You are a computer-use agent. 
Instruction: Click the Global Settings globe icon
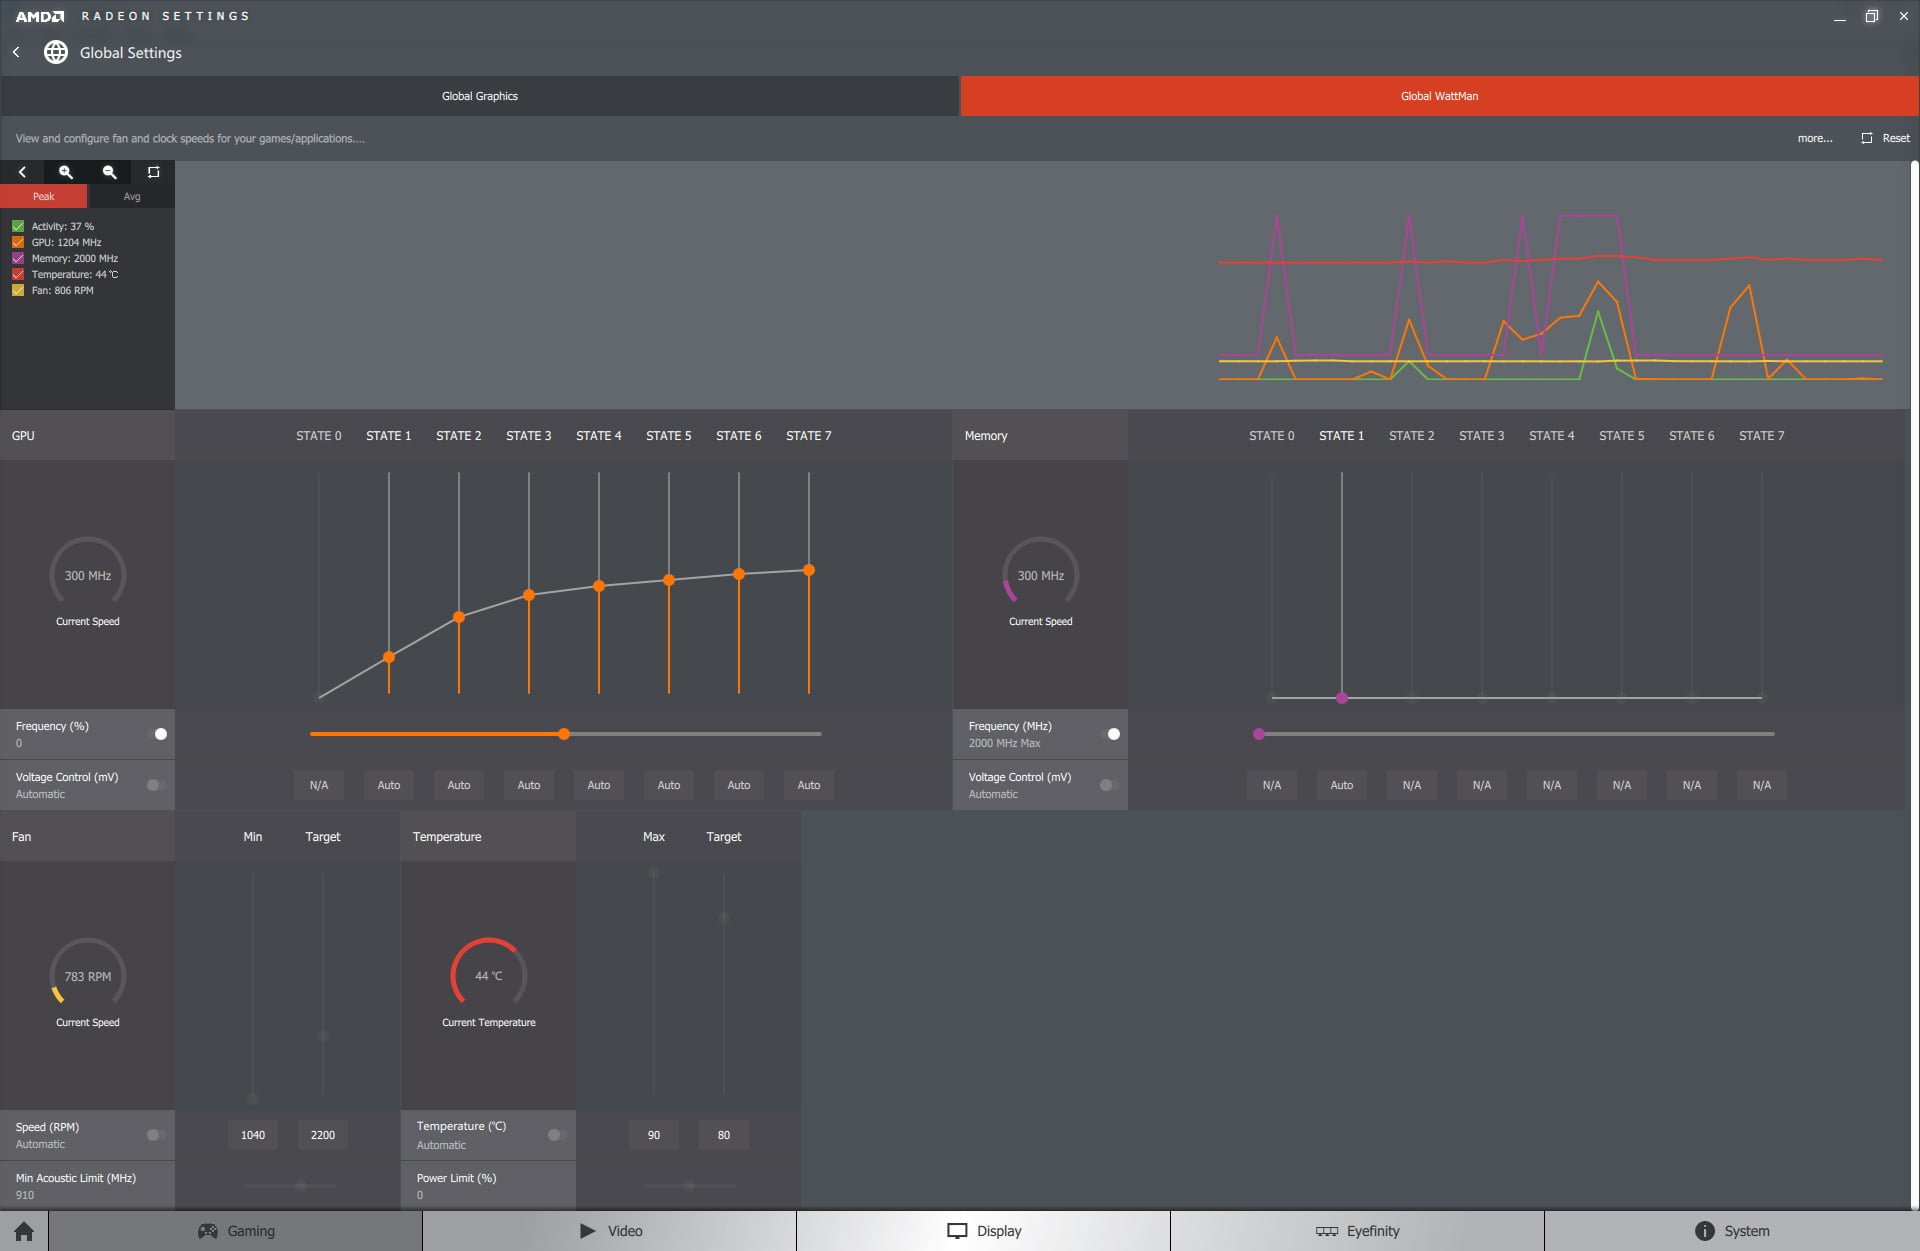pyautogui.click(x=56, y=52)
